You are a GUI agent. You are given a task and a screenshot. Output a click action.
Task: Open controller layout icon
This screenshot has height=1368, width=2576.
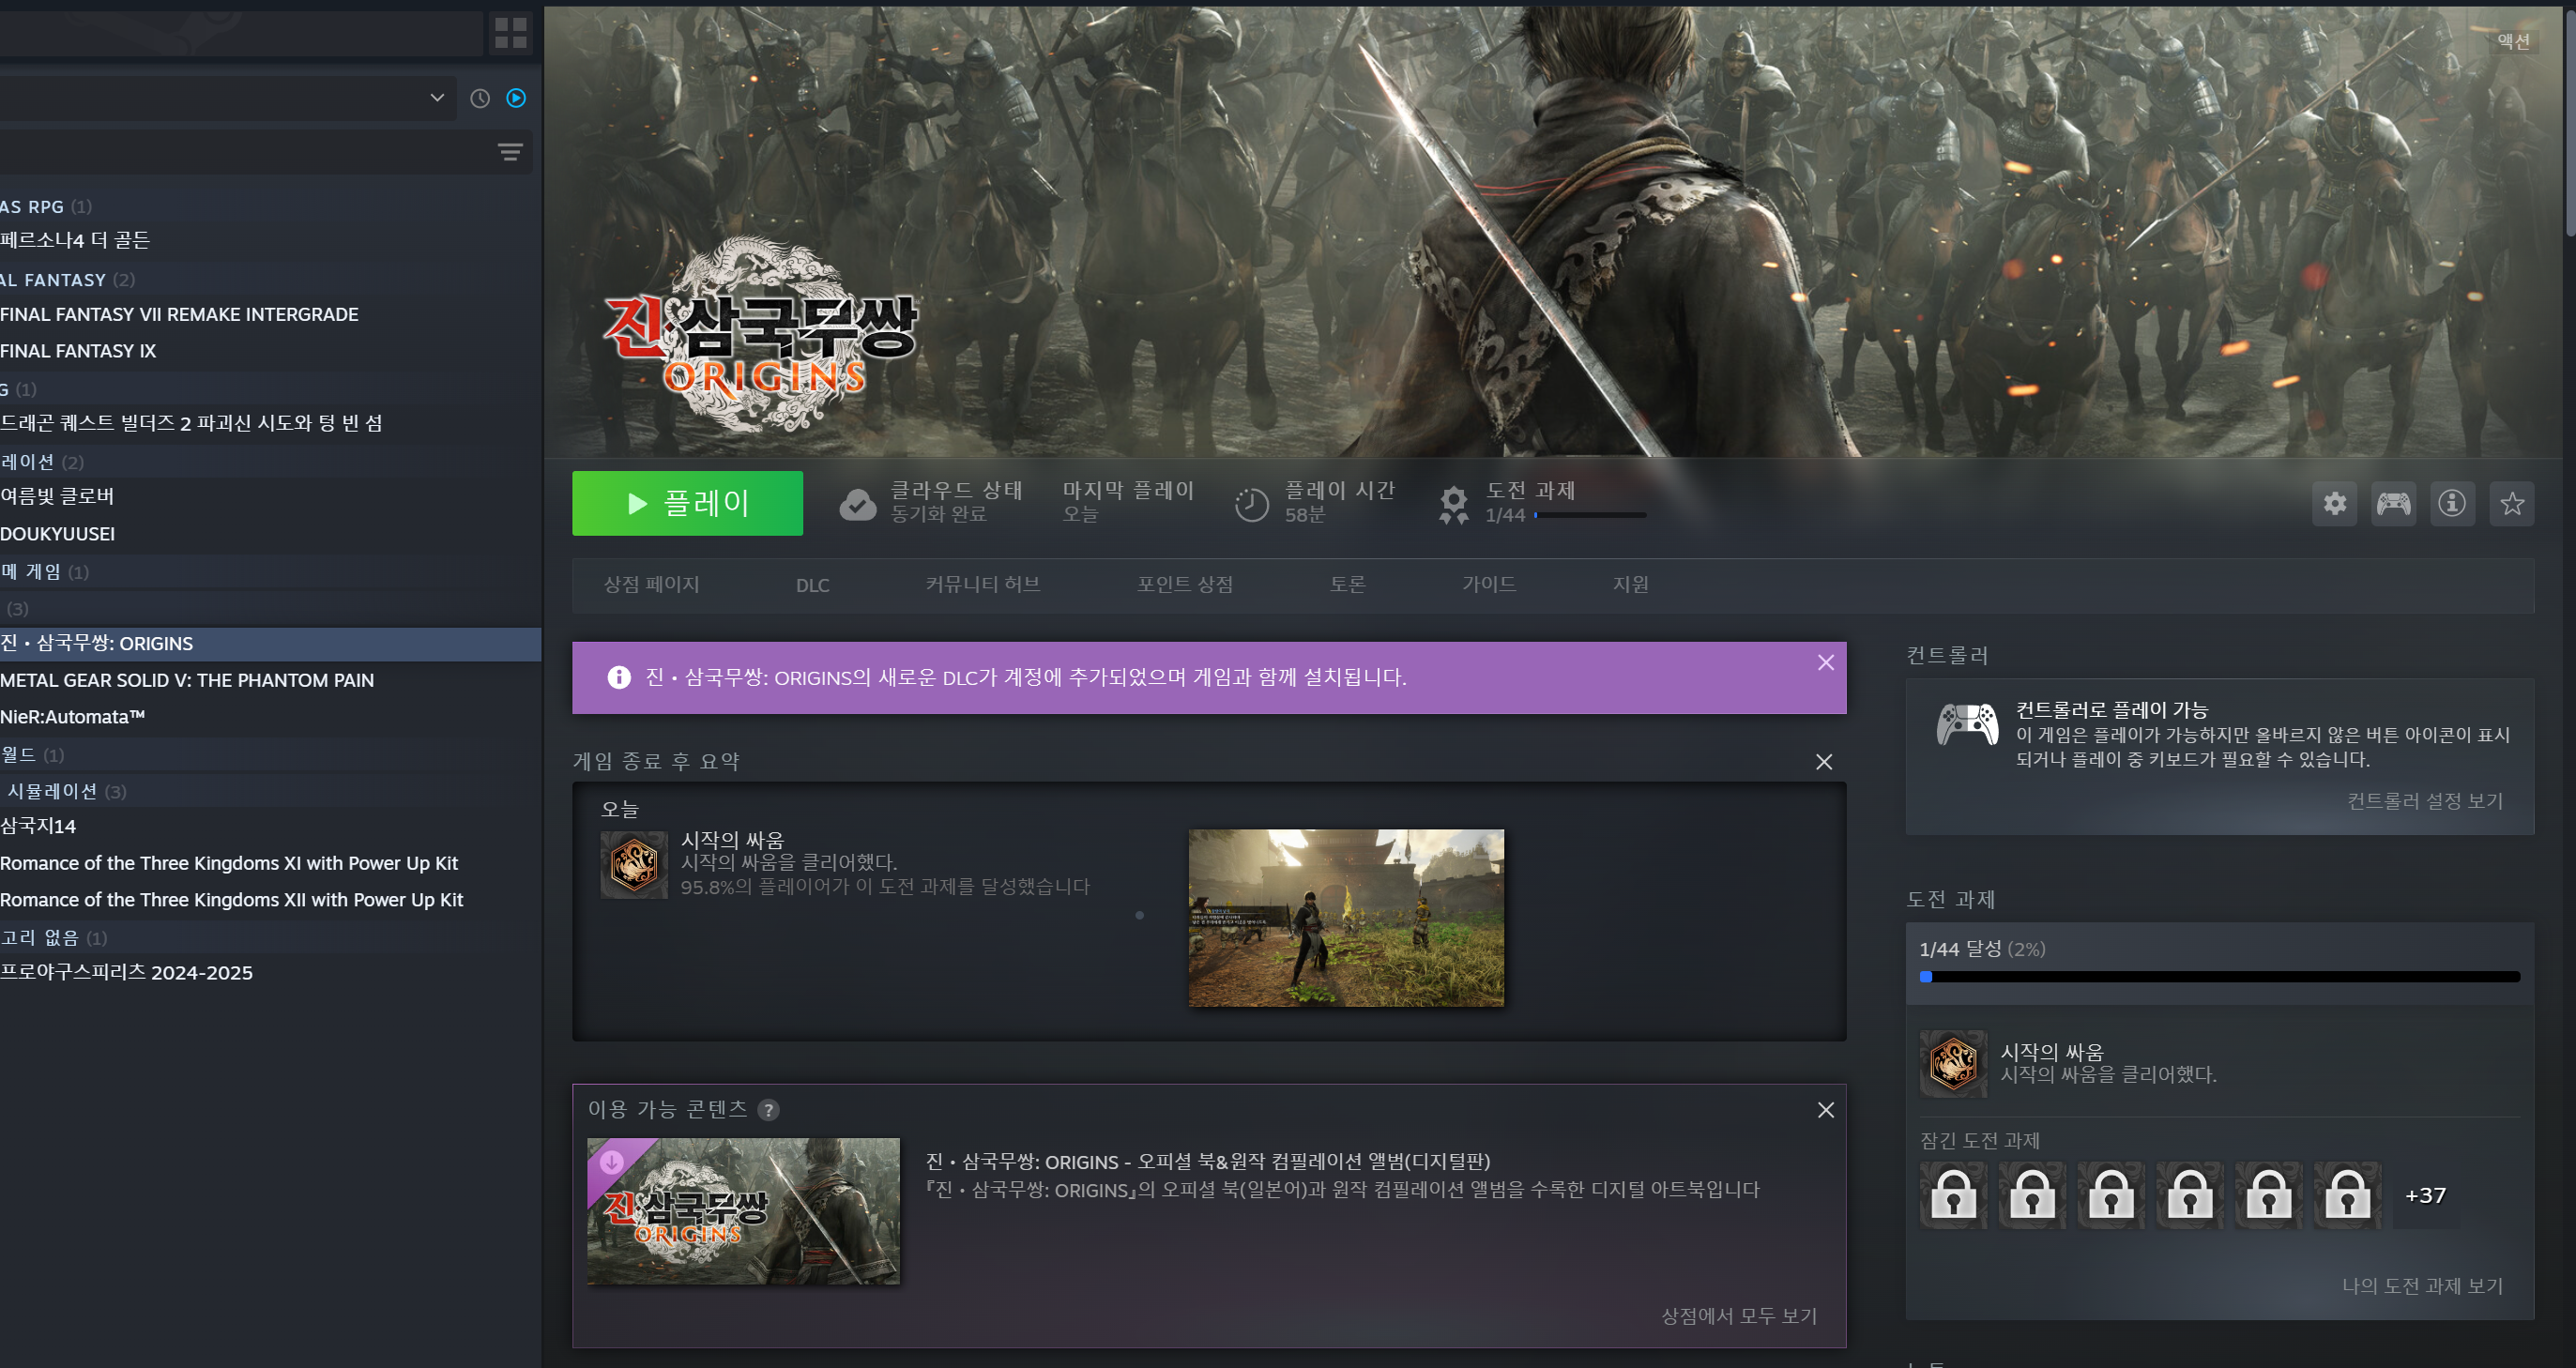2393,503
